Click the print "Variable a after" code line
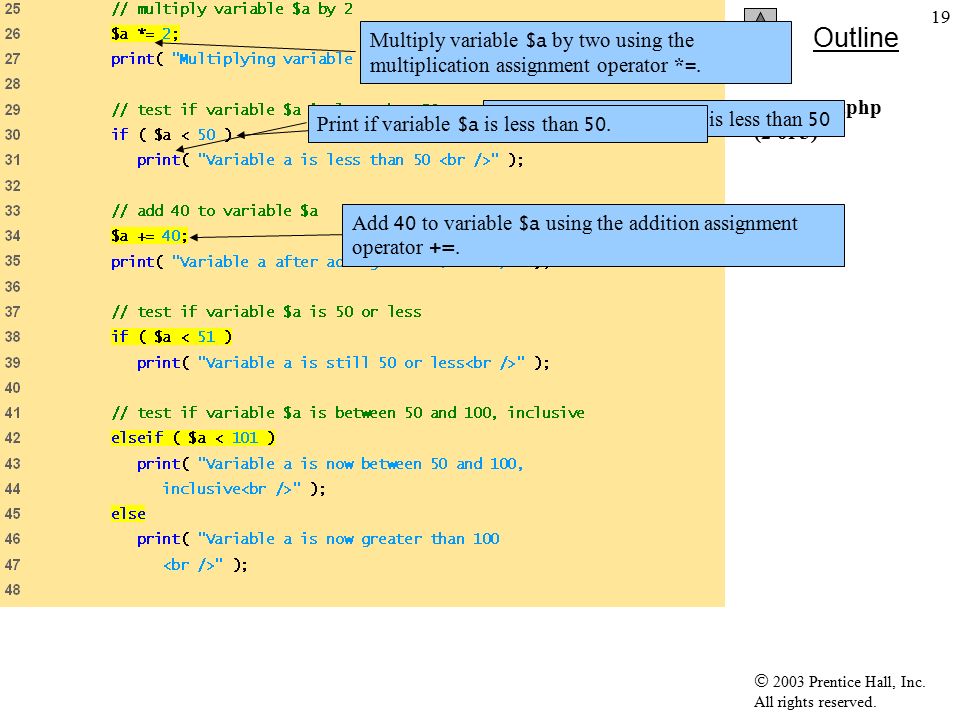This screenshot has height=720, width=960. (227, 261)
